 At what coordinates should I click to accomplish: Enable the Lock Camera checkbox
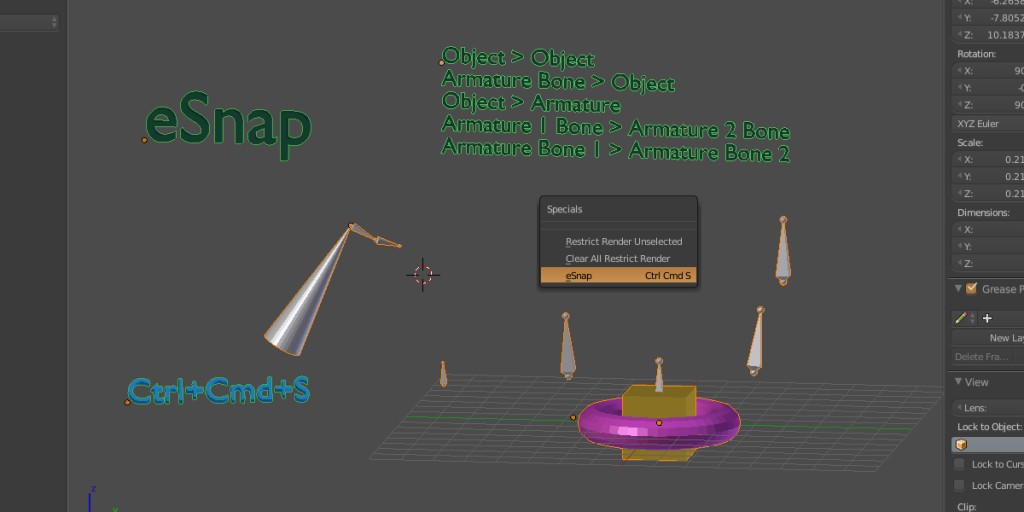tap(959, 485)
